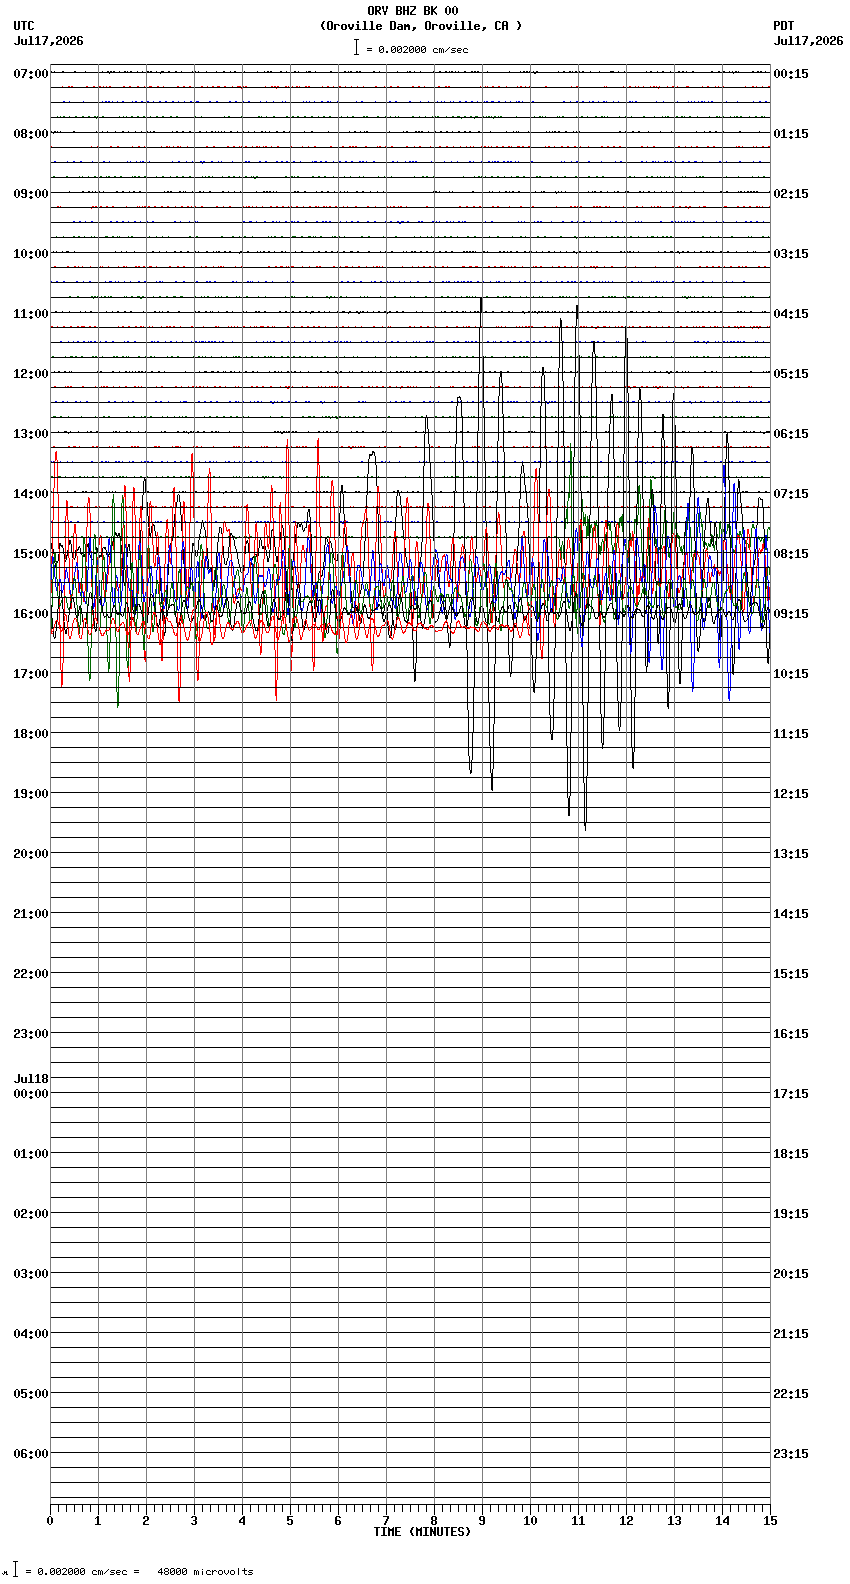Viewport: 850px width, 1584px height.
Task: Click the '16:15' PDT time label
Action: [x=791, y=1034]
